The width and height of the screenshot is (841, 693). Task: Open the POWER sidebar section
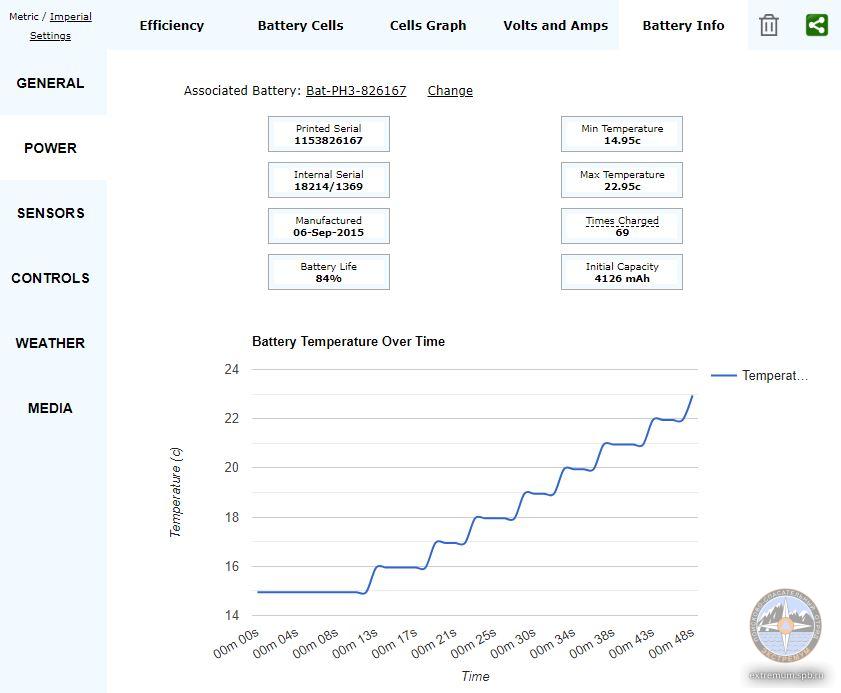coord(50,148)
